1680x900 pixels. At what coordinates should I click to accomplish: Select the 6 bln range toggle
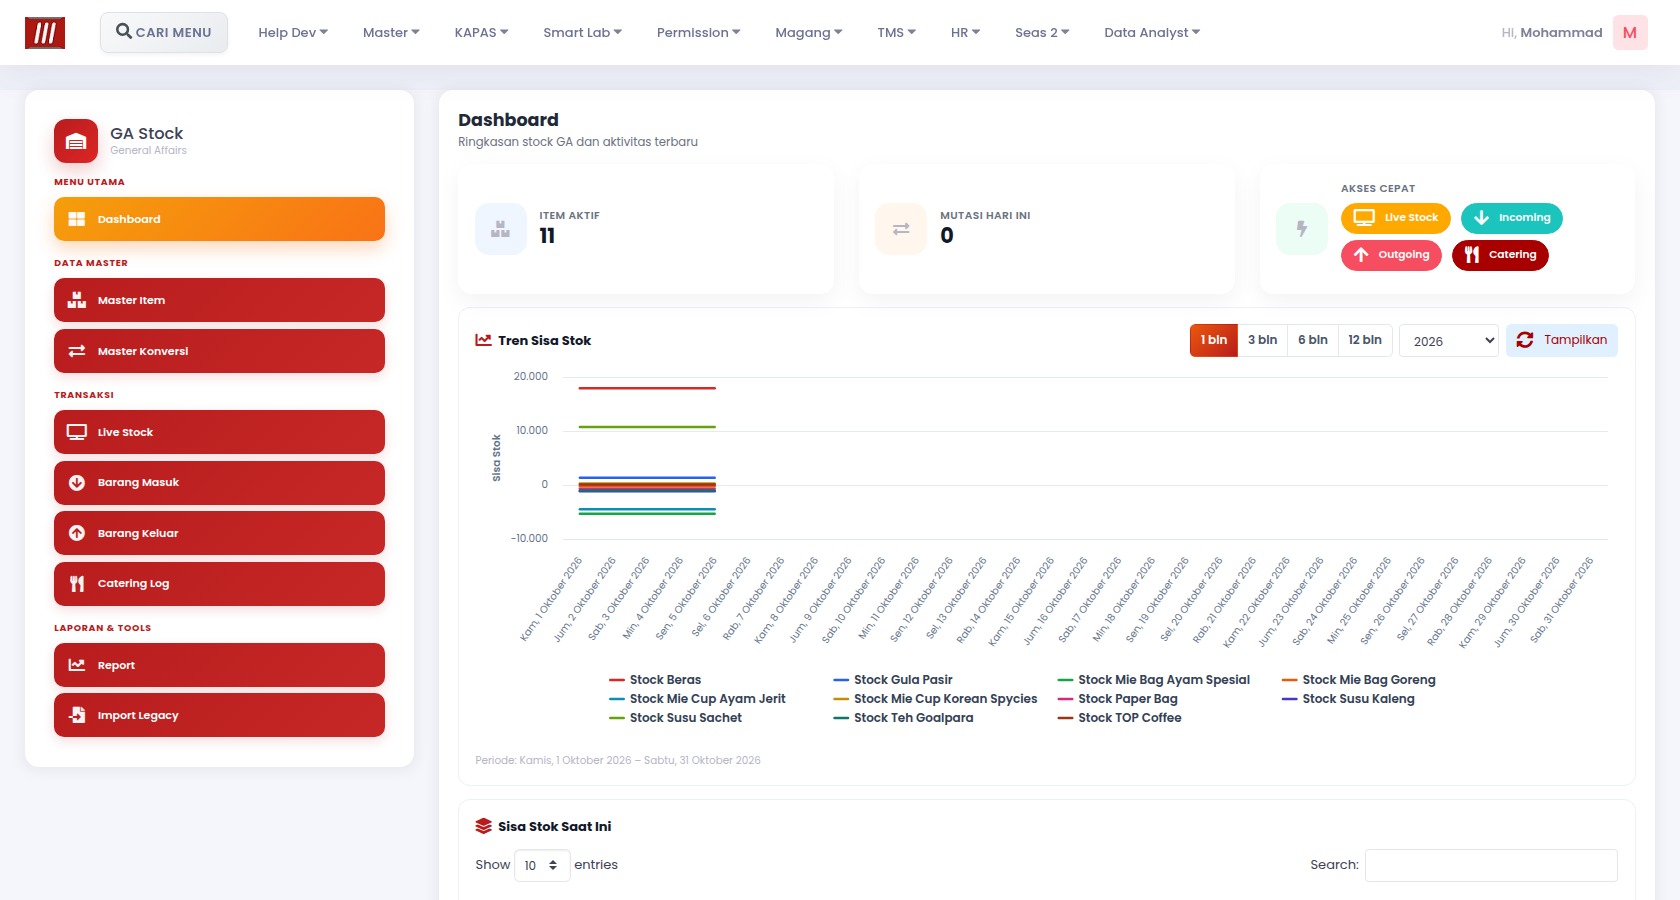pos(1312,340)
